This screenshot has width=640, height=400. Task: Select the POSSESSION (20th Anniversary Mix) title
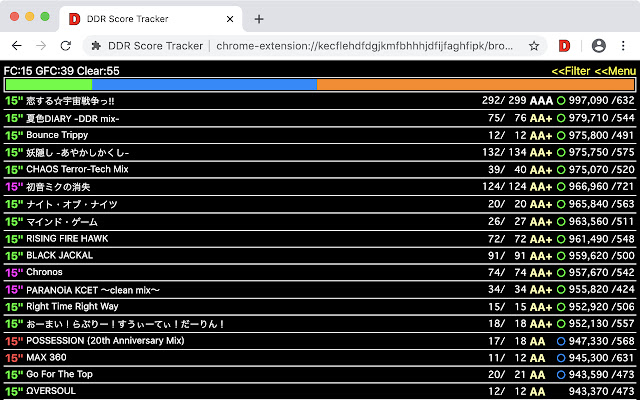coord(105,341)
